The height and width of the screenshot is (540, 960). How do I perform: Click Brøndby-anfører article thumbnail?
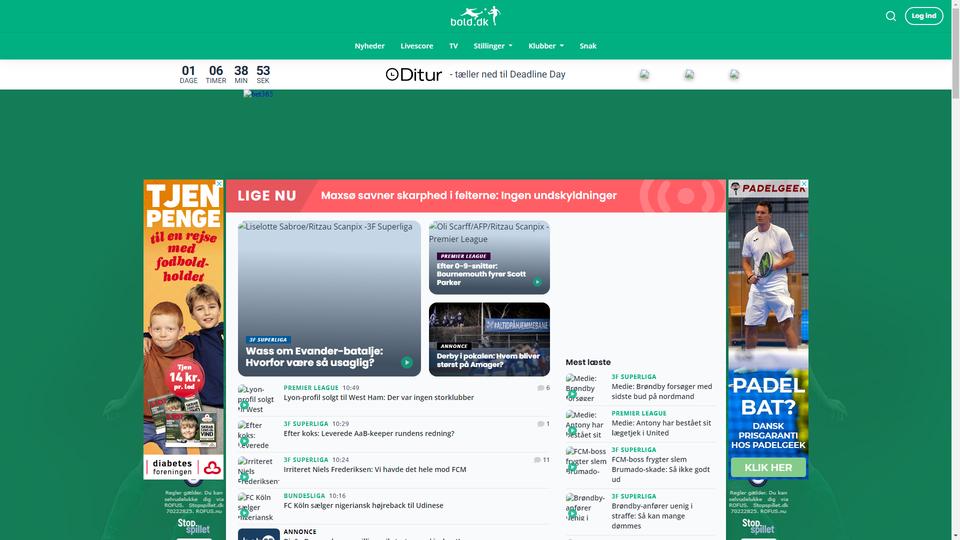[x=586, y=508]
